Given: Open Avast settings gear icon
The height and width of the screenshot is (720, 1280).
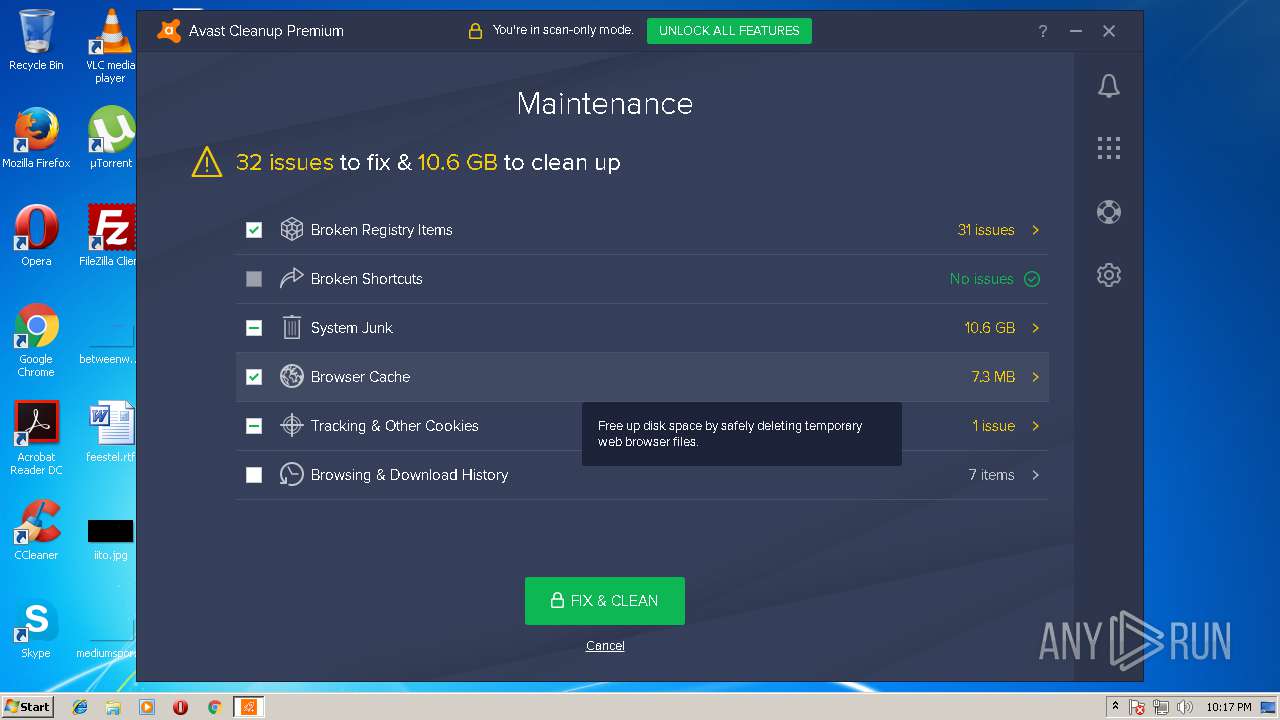Looking at the screenshot, I should pyautogui.click(x=1108, y=275).
